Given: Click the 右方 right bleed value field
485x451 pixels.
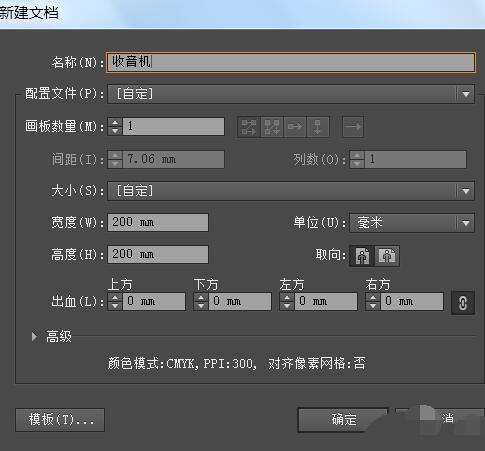Looking at the screenshot, I should tap(412, 302).
